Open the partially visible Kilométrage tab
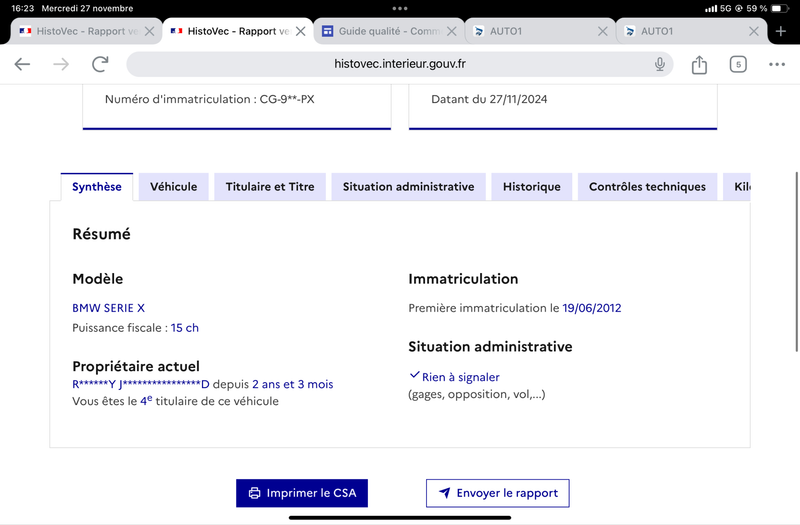The width and height of the screenshot is (800, 525). [x=737, y=187]
